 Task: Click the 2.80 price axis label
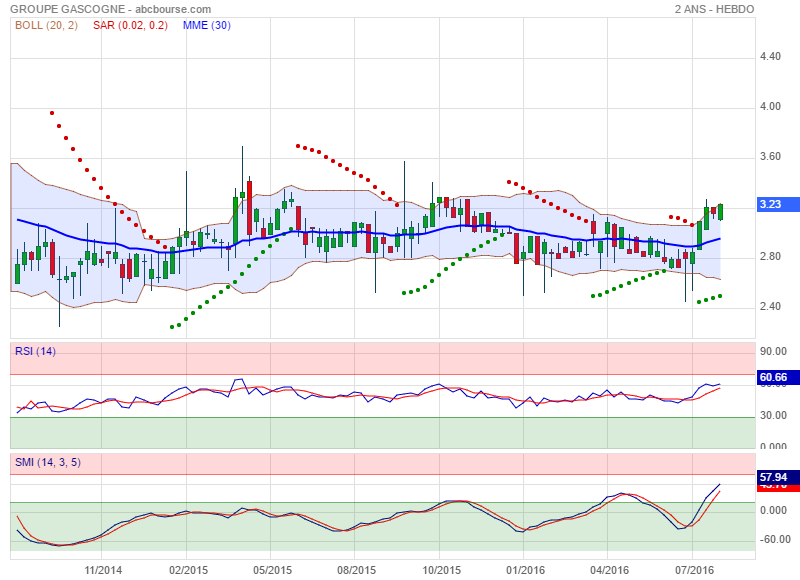[x=770, y=257]
